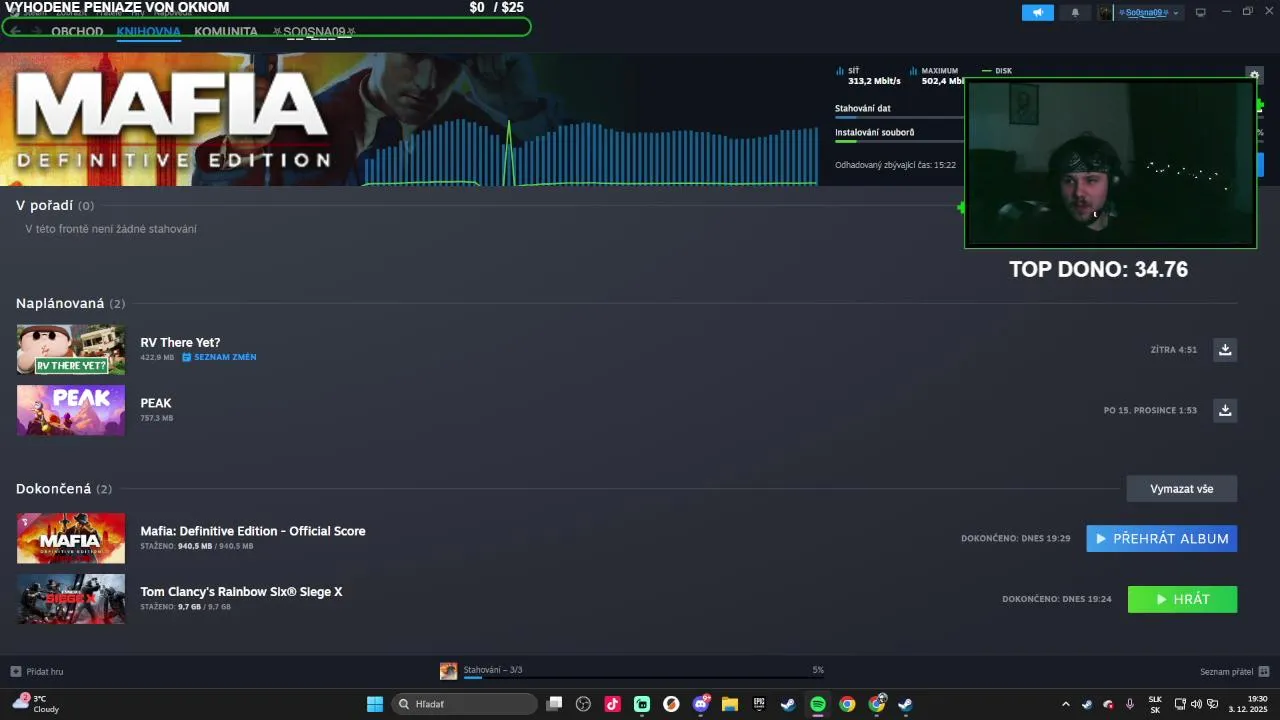The image size is (1280, 720).
Task: Switch to Spotify on the taskbar
Action: [818, 704]
